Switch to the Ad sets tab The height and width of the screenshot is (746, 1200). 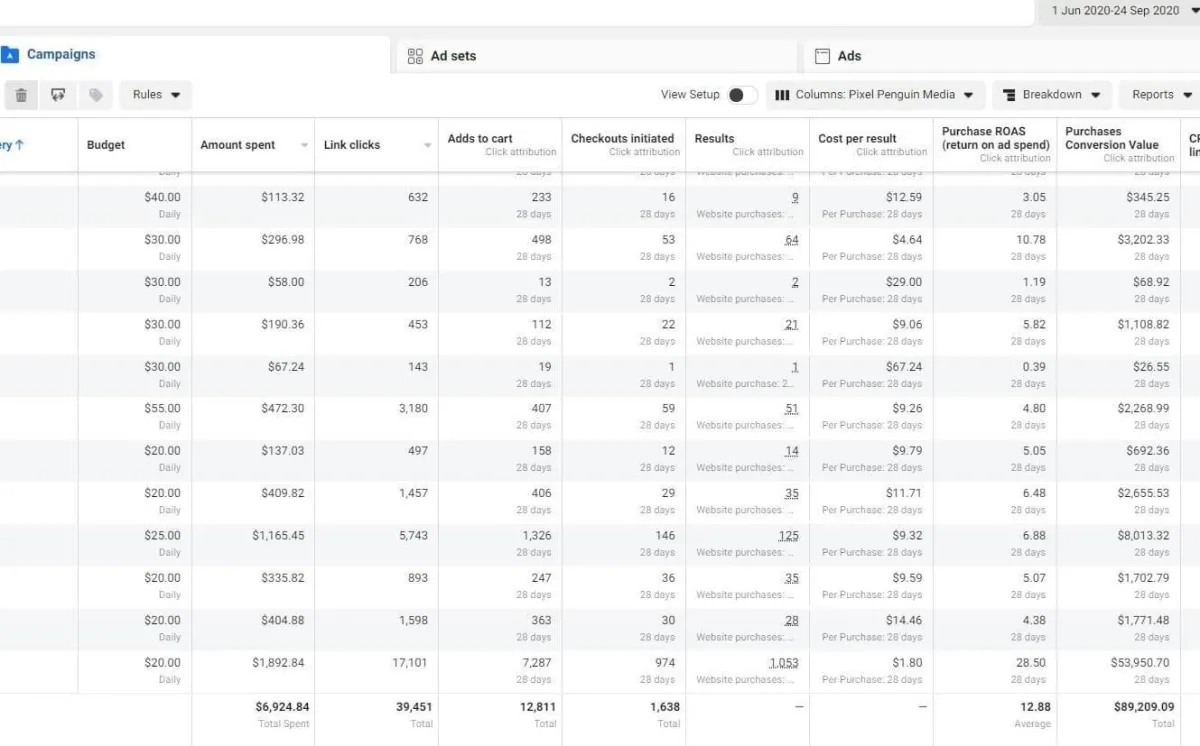click(453, 57)
